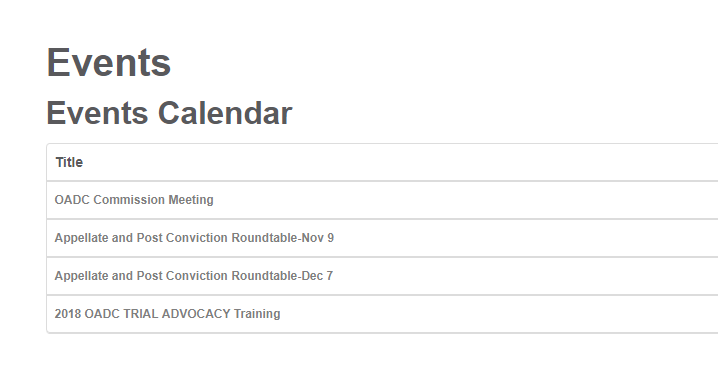Sort the table by Title column header
The image size is (718, 374).
[x=69, y=163]
